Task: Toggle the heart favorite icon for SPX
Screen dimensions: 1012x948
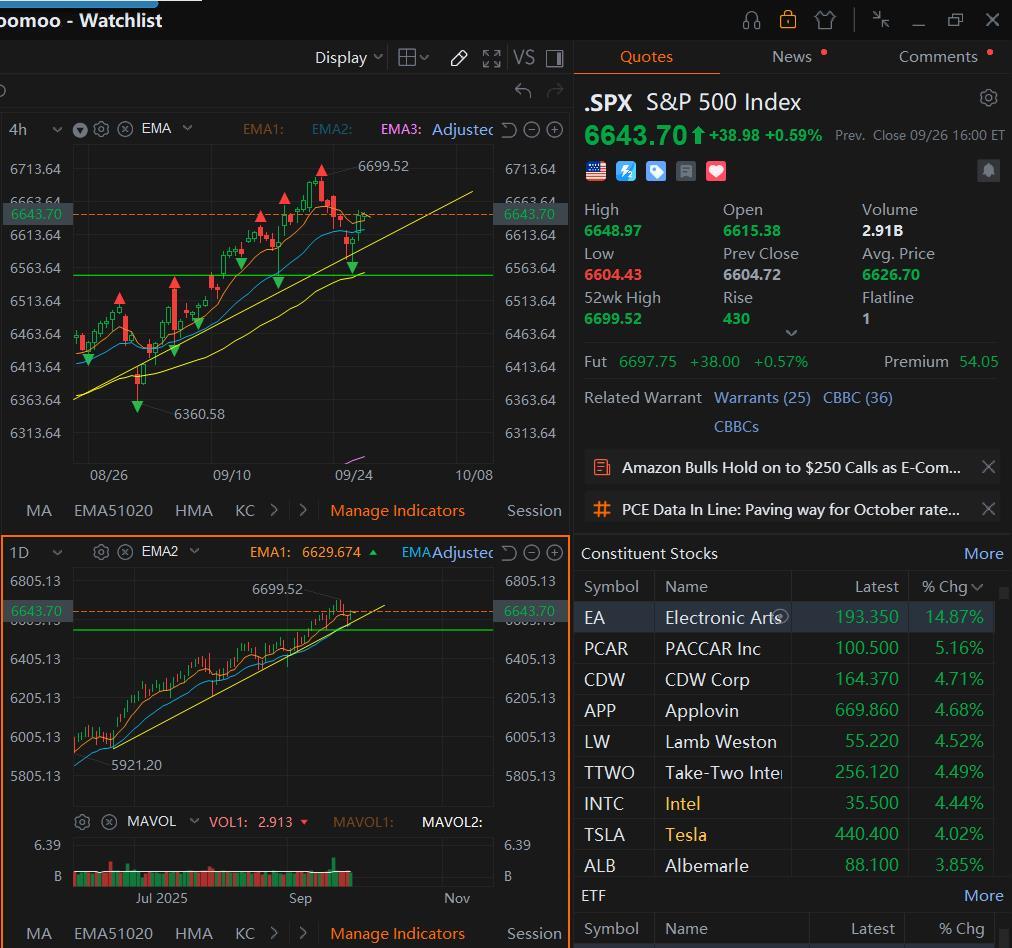Action: (715, 171)
